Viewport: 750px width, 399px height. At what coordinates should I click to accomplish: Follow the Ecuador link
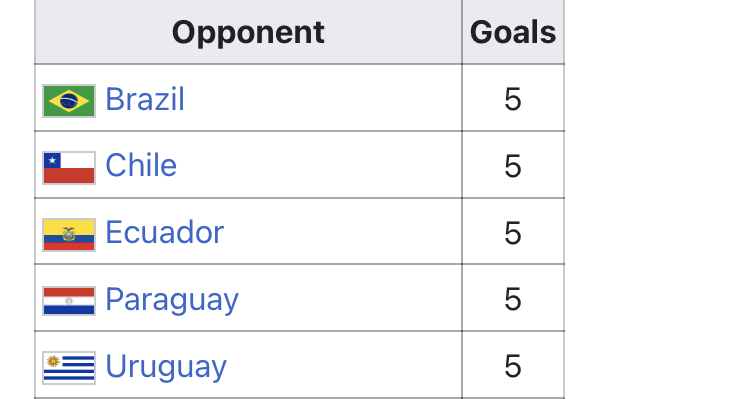pos(165,233)
